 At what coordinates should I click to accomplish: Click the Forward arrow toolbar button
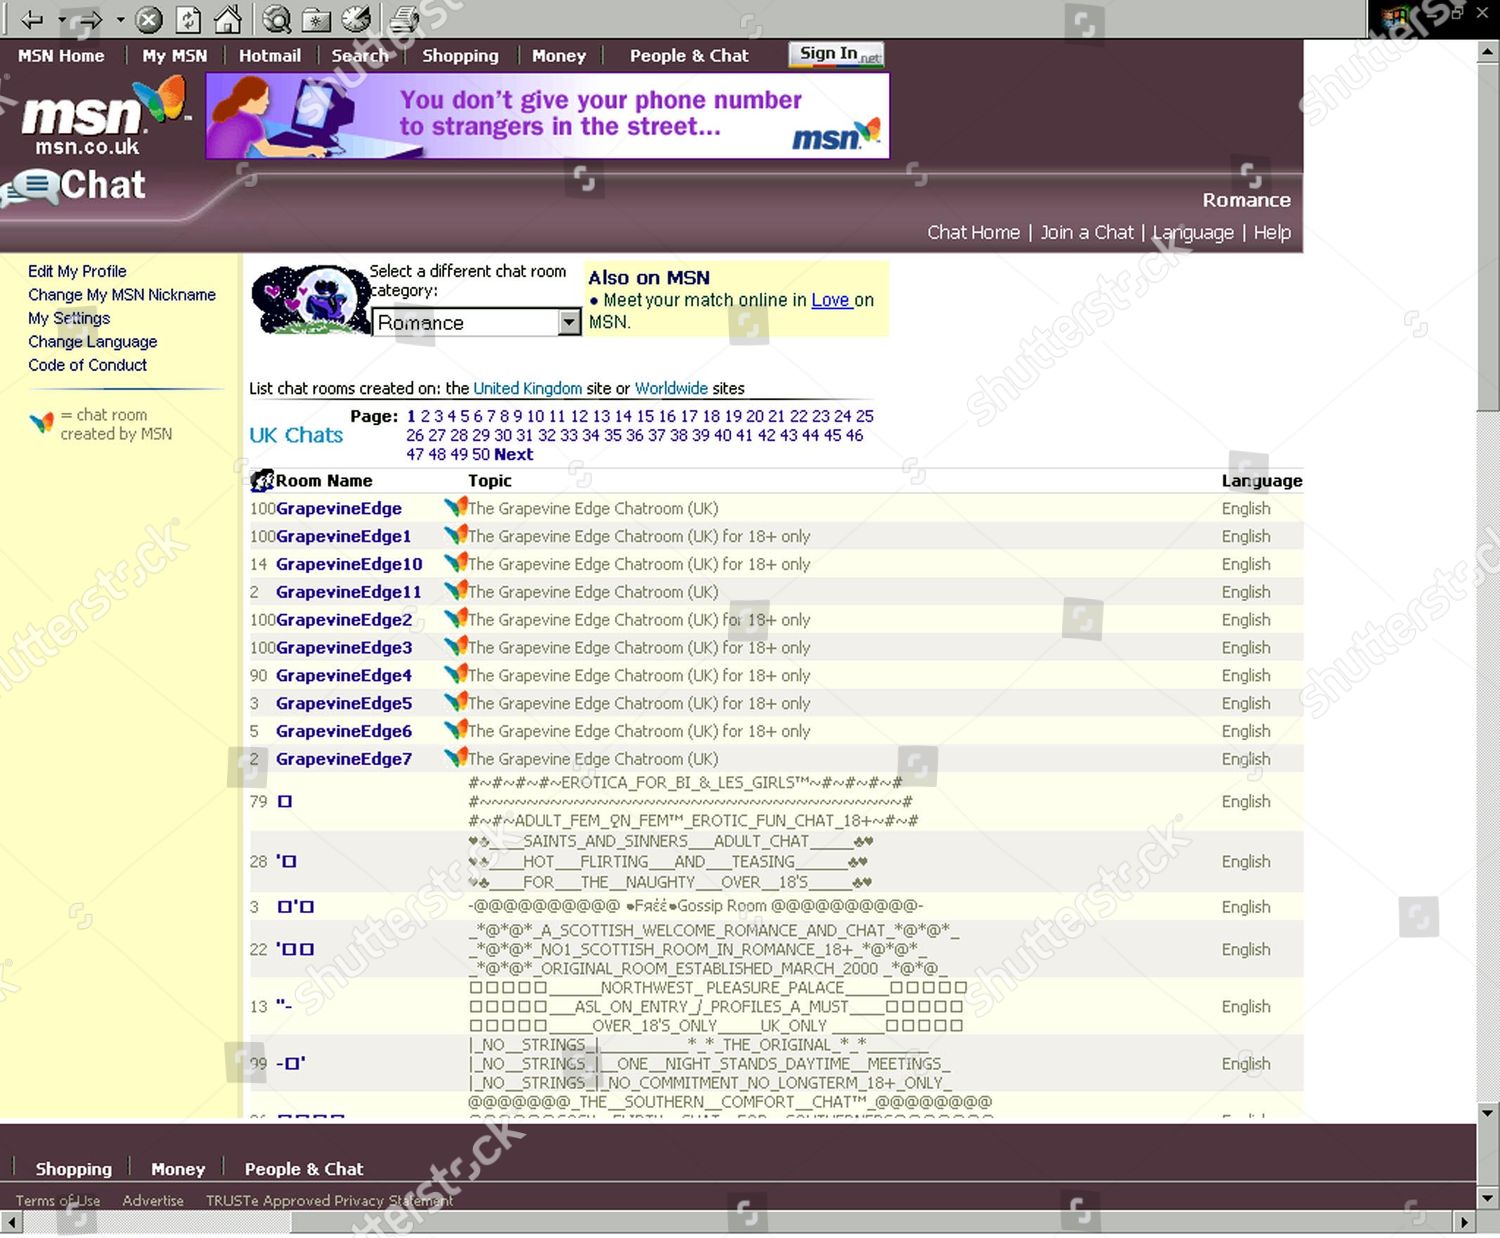point(90,19)
